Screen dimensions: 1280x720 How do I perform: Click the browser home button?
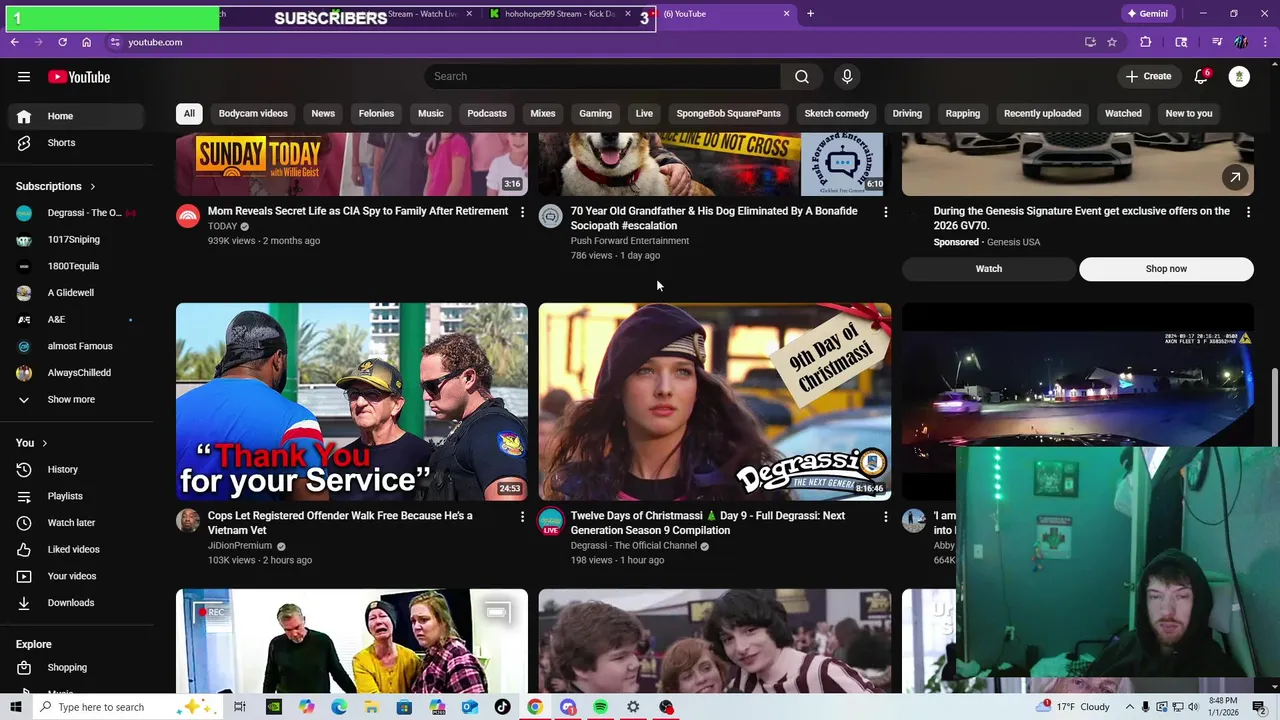tap(86, 42)
